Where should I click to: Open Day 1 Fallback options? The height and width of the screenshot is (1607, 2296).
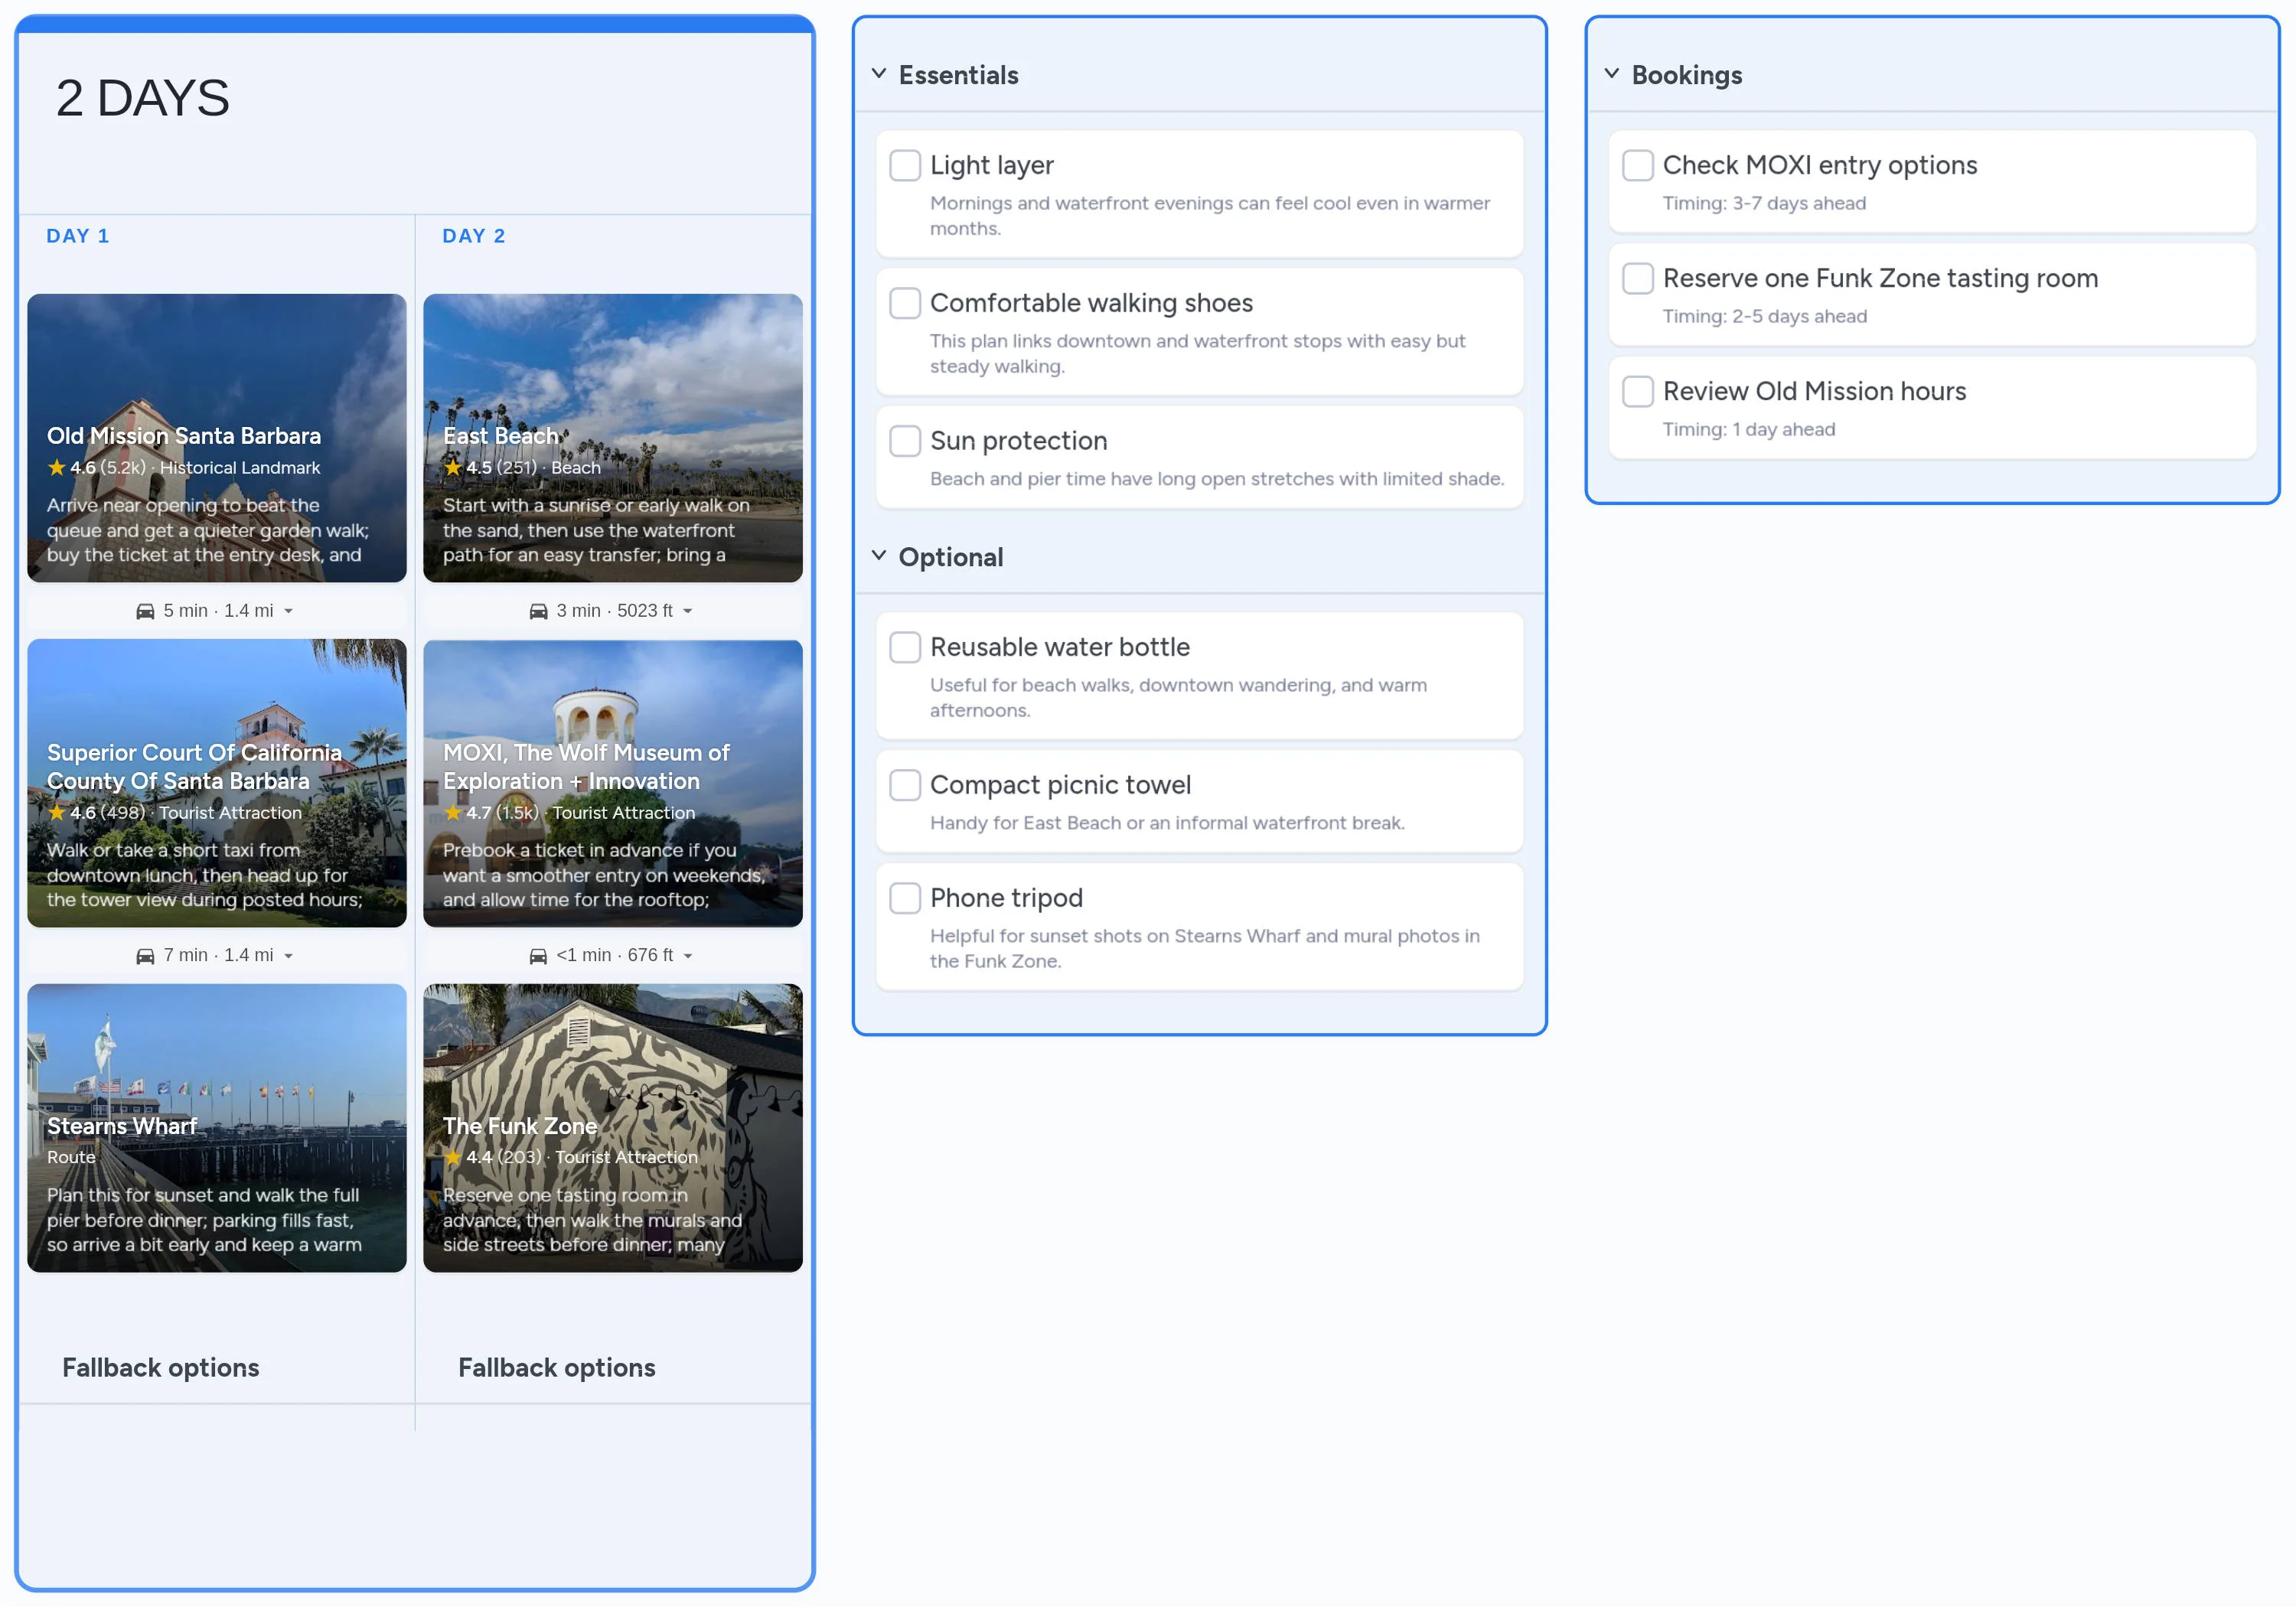[x=161, y=1367]
